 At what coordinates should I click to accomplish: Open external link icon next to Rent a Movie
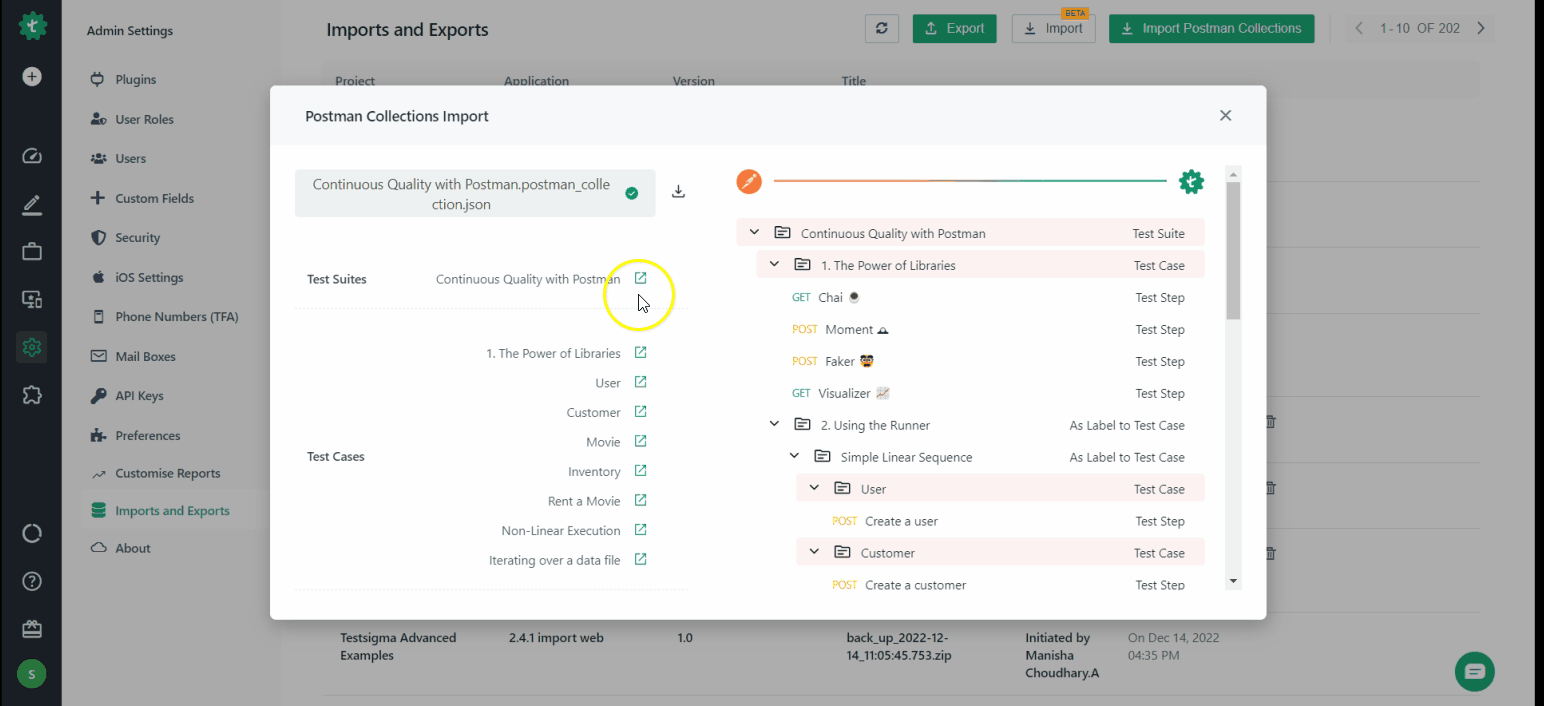[x=641, y=500]
